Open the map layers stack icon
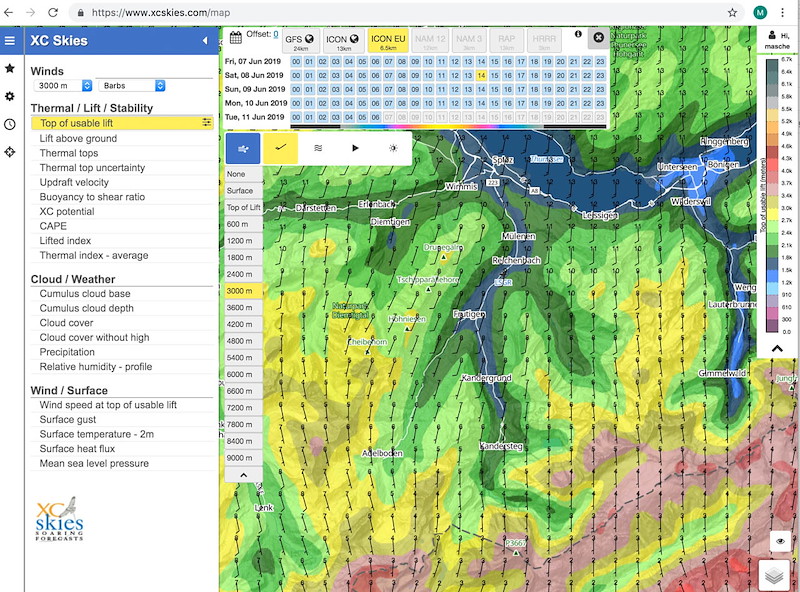Image resolution: width=800 pixels, height=592 pixels. tap(774, 576)
